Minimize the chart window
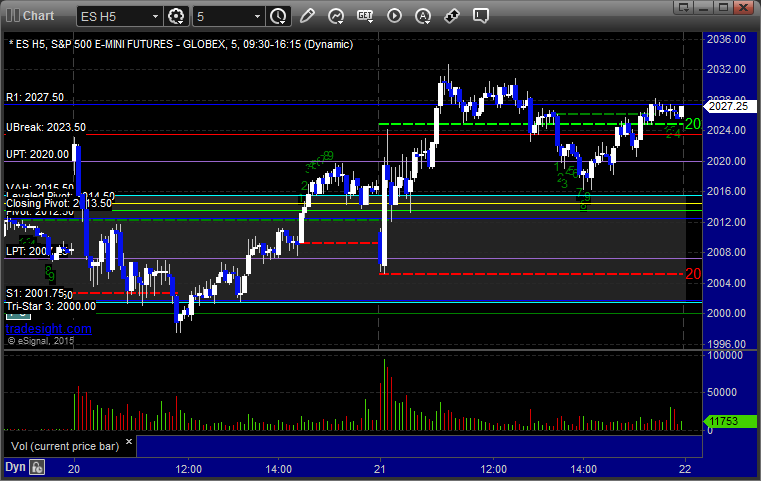Image resolution: width=761 pixels, height=481 pixels. 704,7
